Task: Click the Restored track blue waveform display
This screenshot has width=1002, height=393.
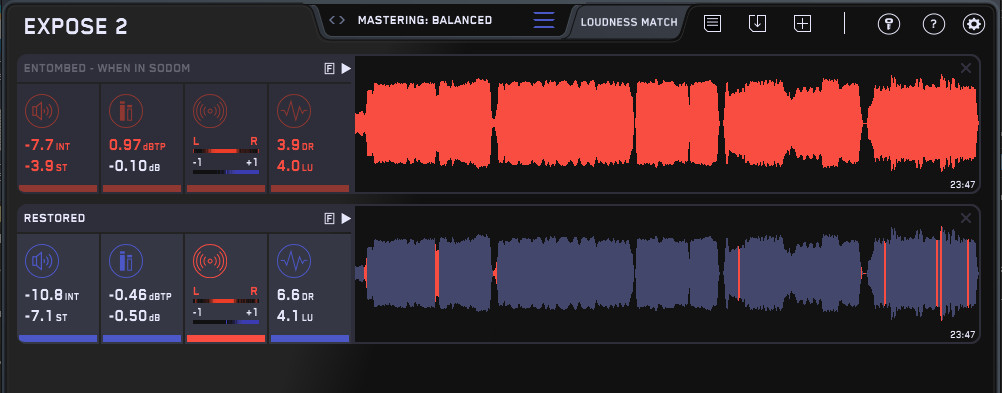Action: pos(667,273)
